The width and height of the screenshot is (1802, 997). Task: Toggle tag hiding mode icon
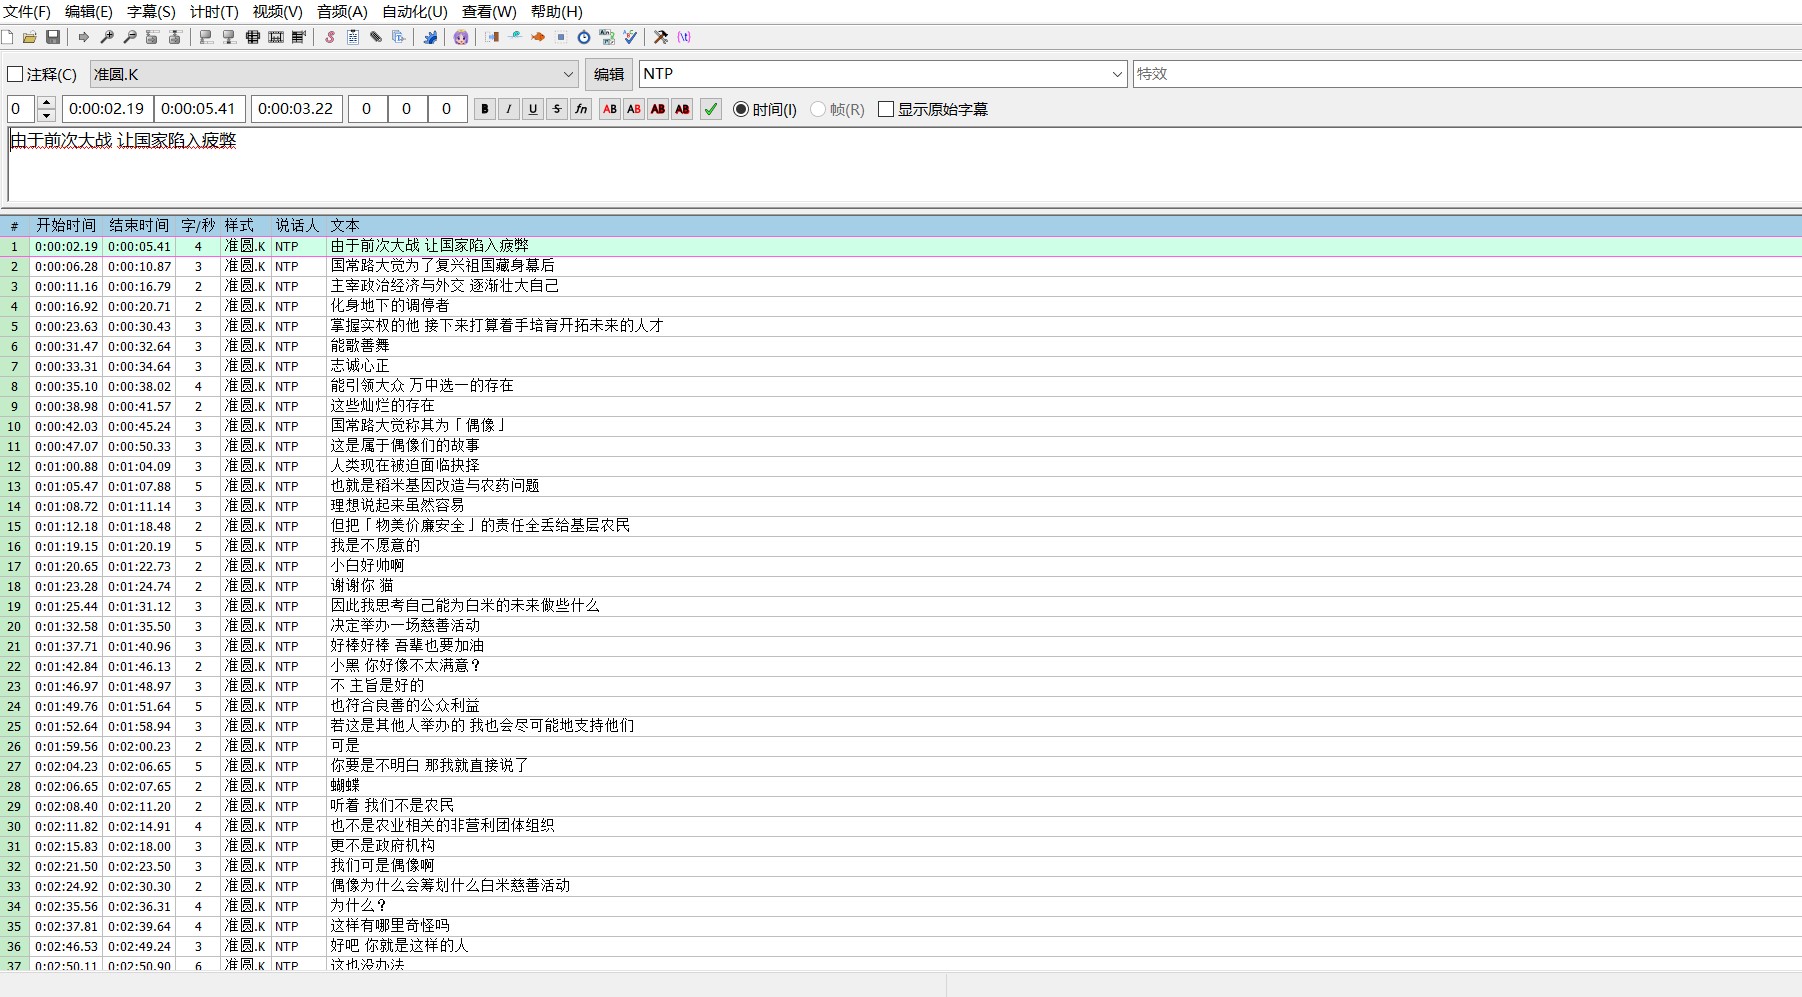click(x=684, y=37)
